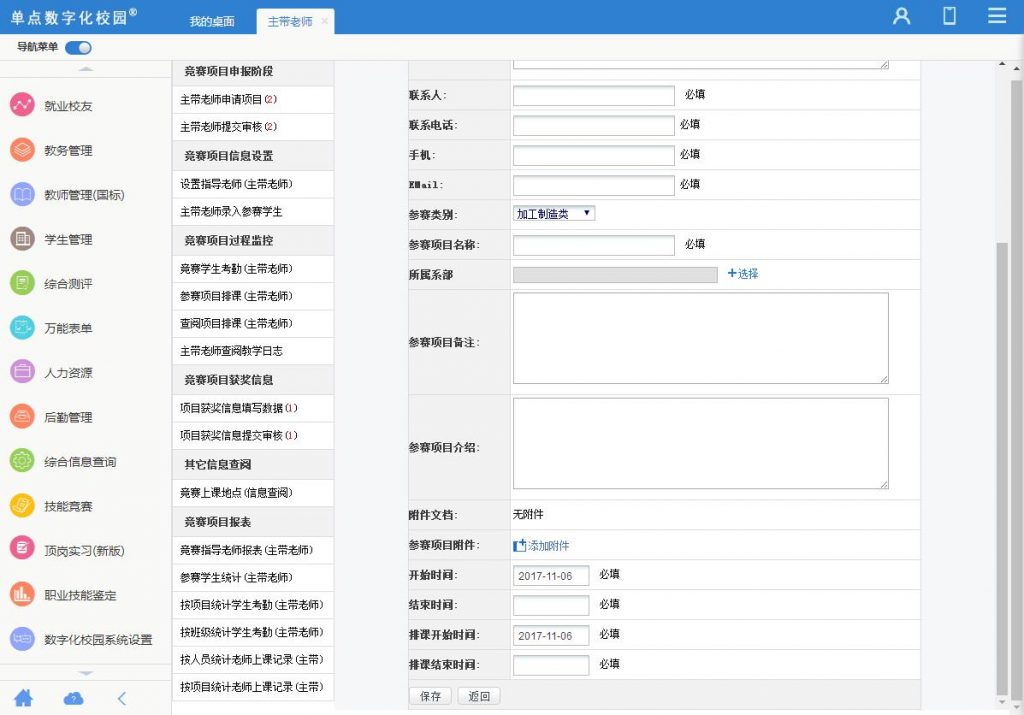Open 设置指导老师(主带老师) menu item

click(x=253, y=184)
